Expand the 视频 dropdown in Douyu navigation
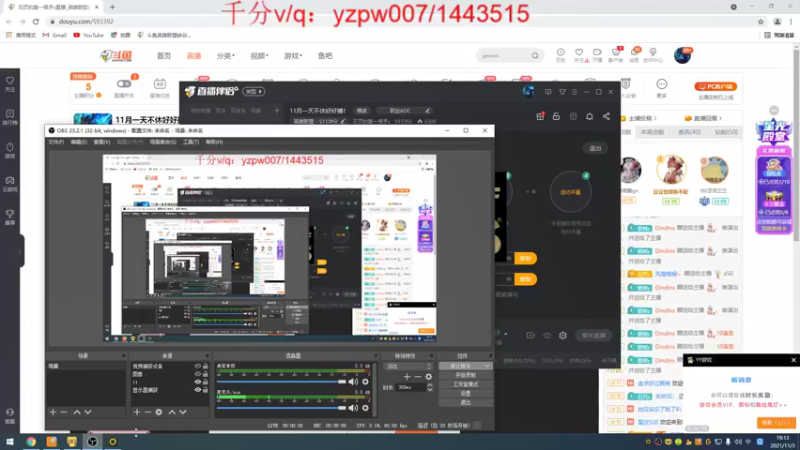800x450 pixels. (x=259, y=56)
